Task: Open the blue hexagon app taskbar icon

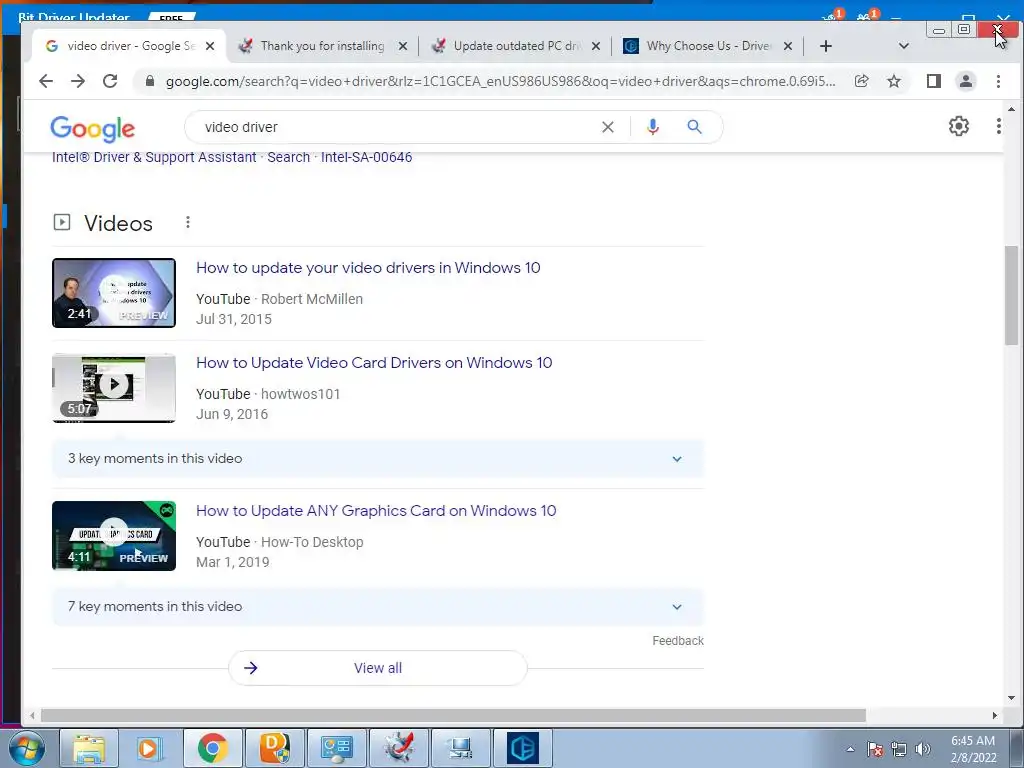Action: pyautogui.click(x=522, y=748)
